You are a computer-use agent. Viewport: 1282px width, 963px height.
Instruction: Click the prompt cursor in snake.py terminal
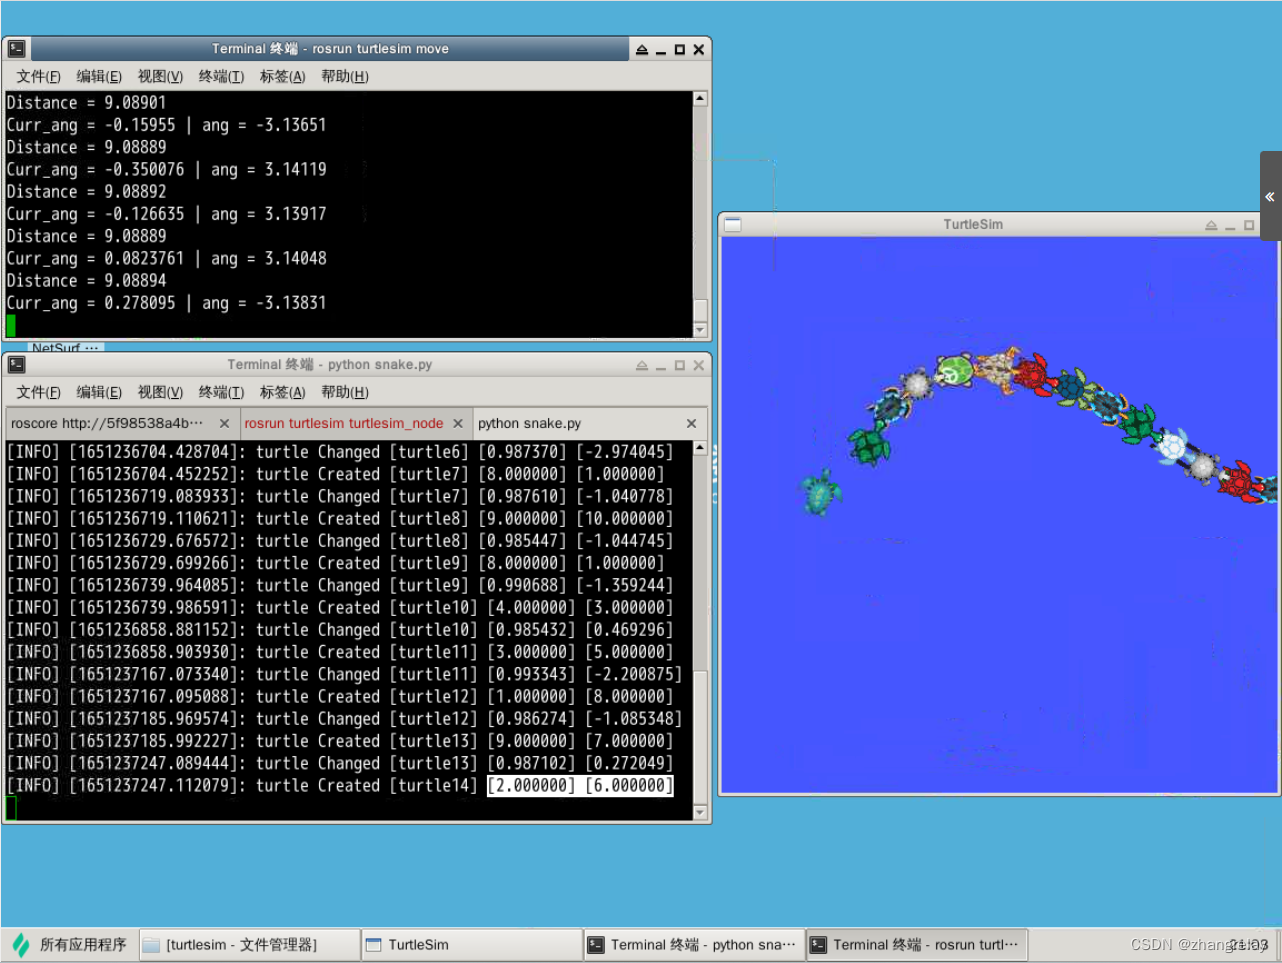[11, 807]
